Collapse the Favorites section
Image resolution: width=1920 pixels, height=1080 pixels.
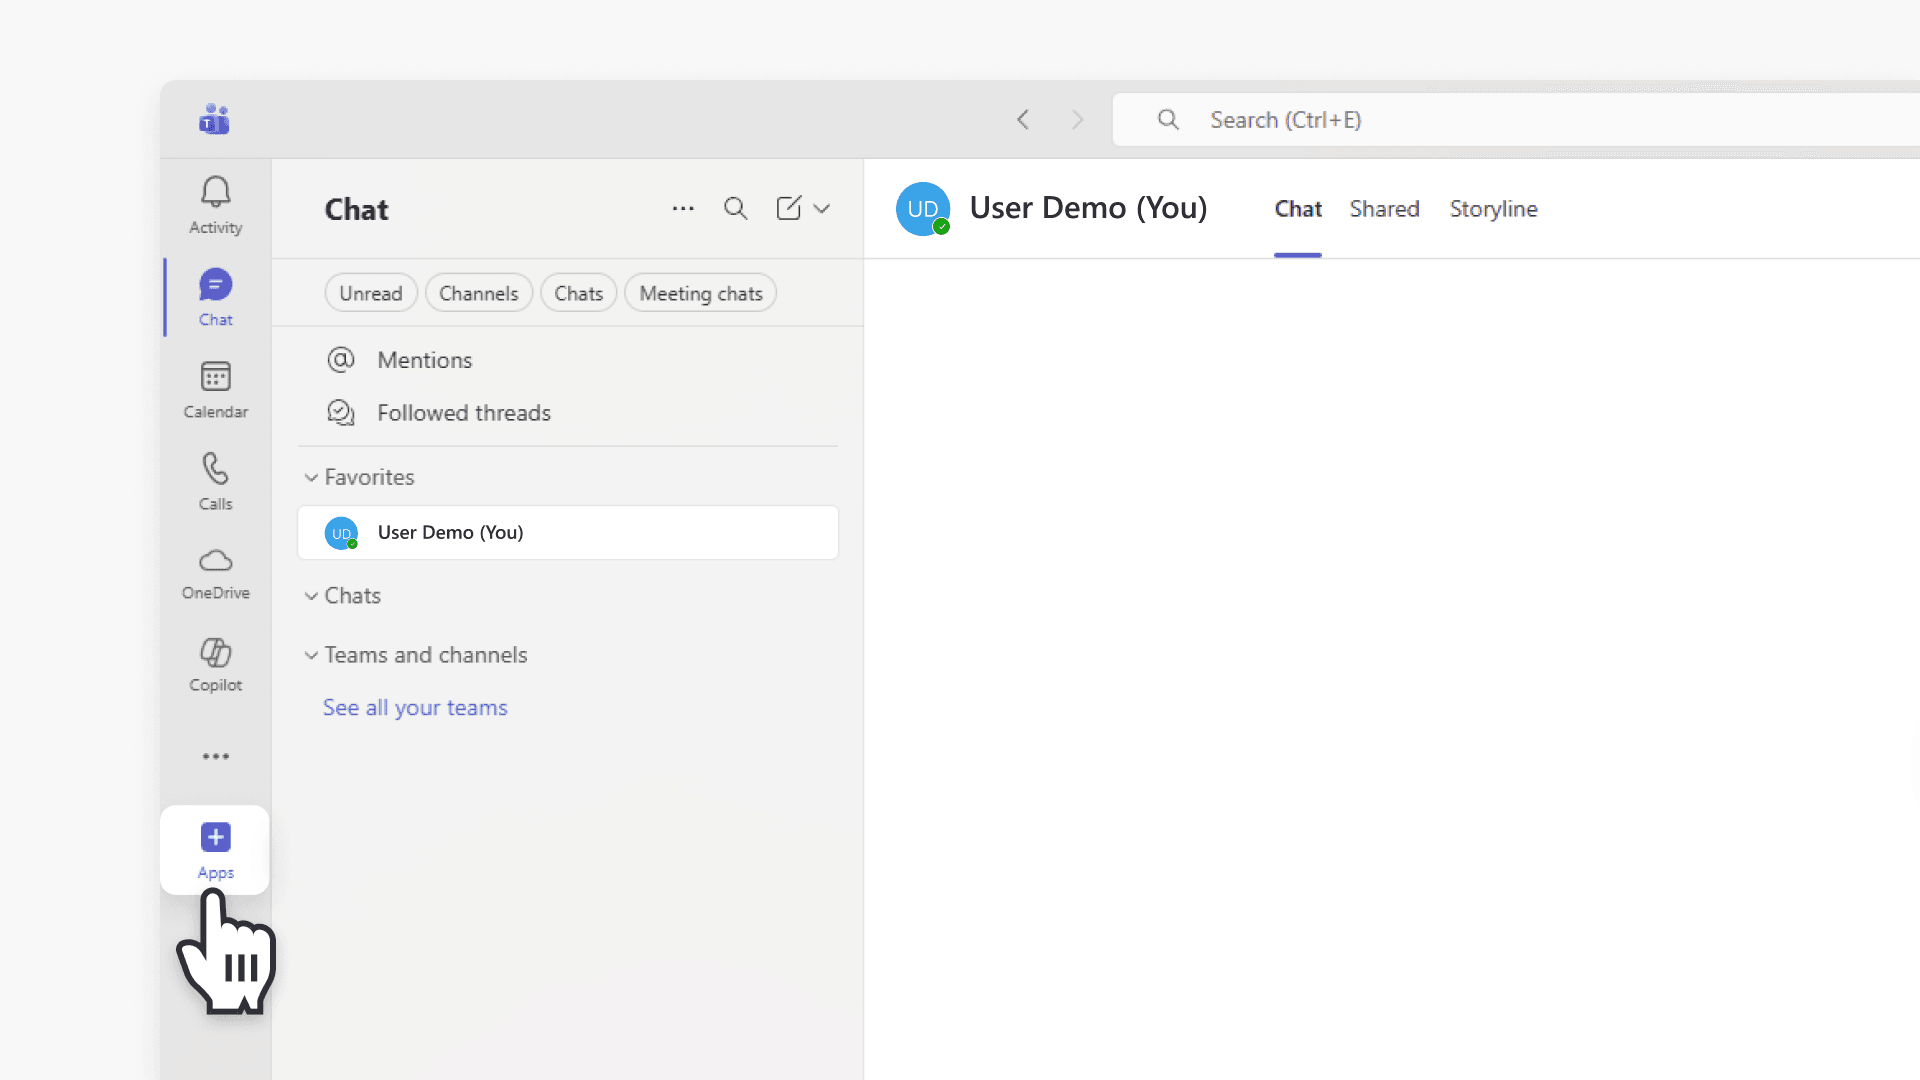(x=311, y=477)
